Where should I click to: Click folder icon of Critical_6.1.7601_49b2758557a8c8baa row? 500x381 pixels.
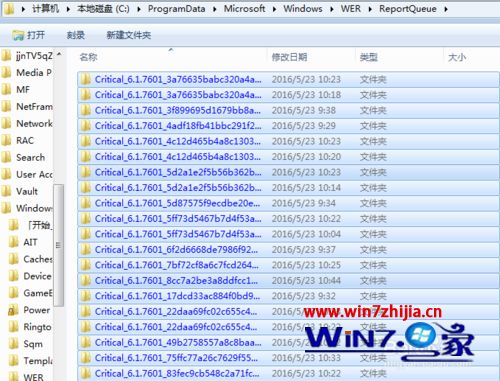[x=86, y=342]
